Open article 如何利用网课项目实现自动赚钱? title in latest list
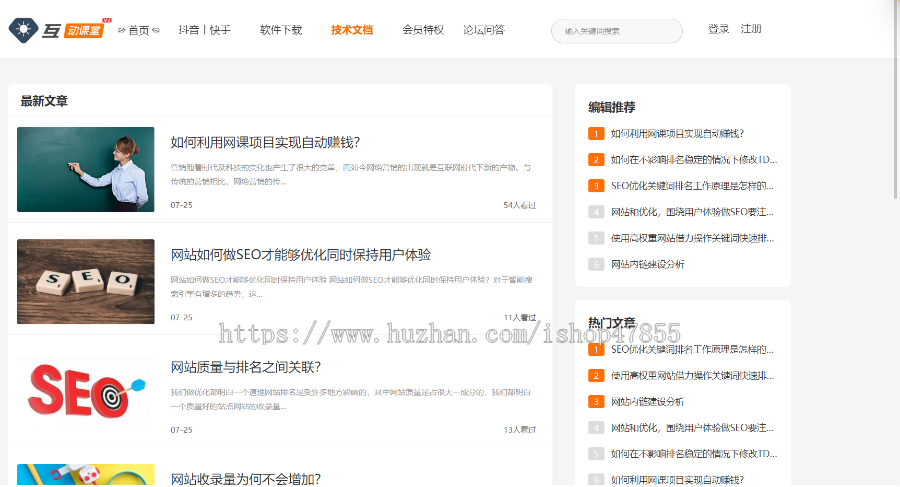The width and height of the screenshot is (900, 487). tap(265, 142)
